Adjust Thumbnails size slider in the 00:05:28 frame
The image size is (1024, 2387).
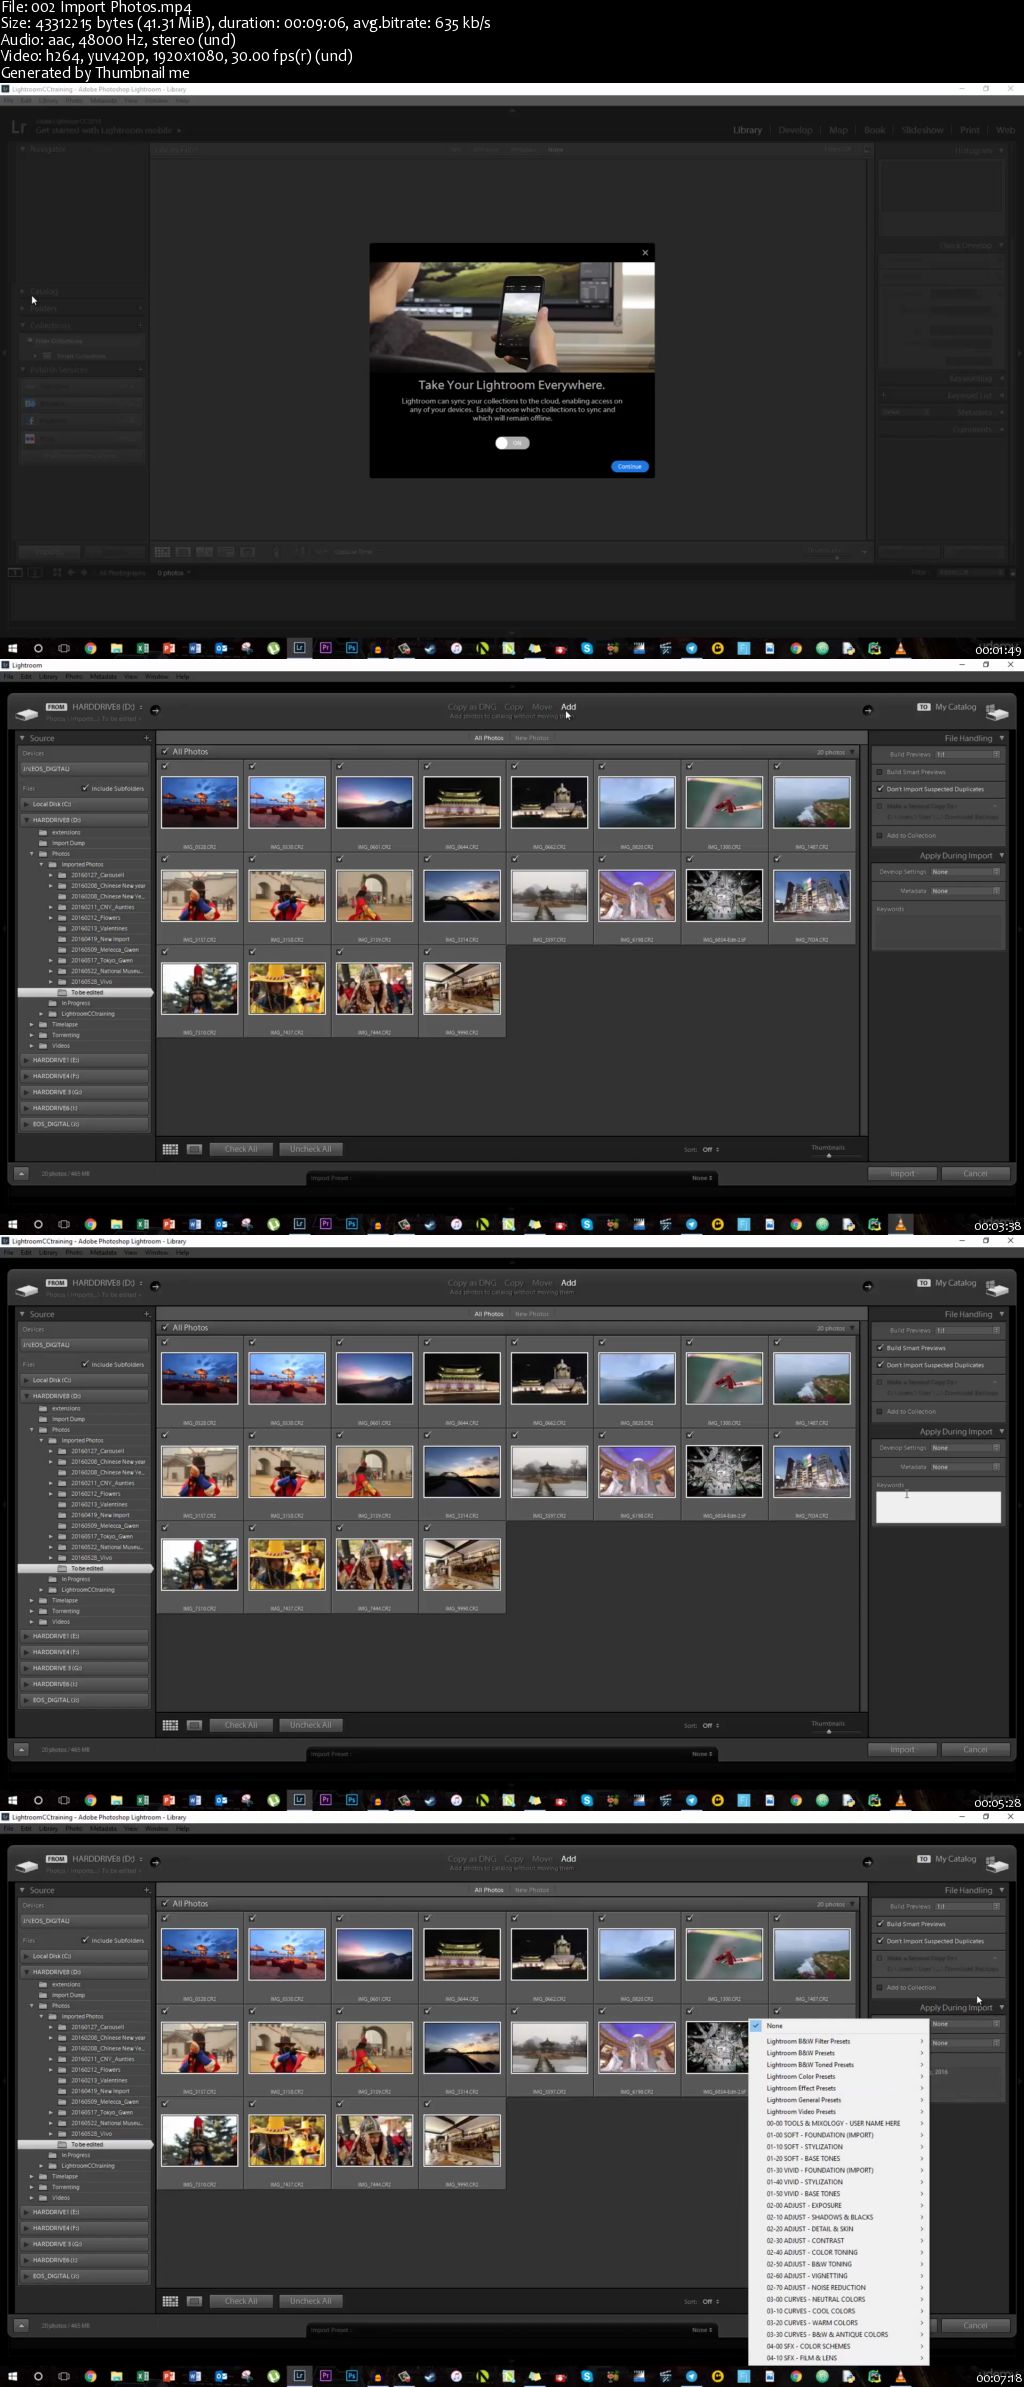tap(829, 1731)
